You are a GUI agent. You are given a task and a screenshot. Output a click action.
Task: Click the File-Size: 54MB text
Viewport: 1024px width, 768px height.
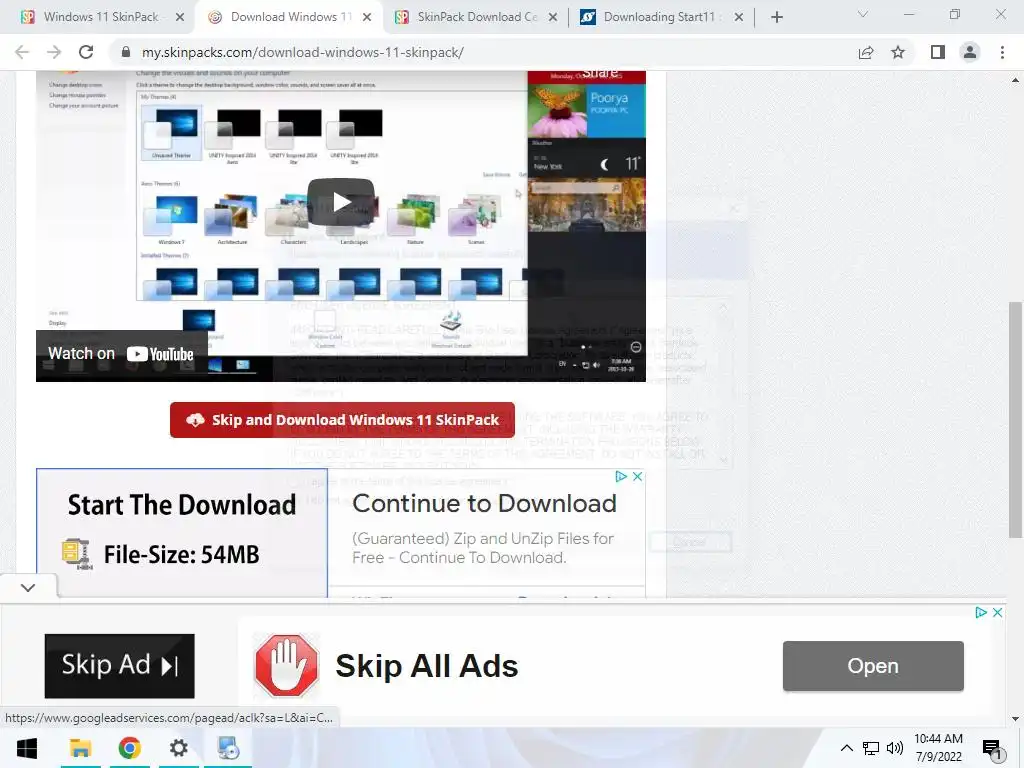click(x=182, y=555)
